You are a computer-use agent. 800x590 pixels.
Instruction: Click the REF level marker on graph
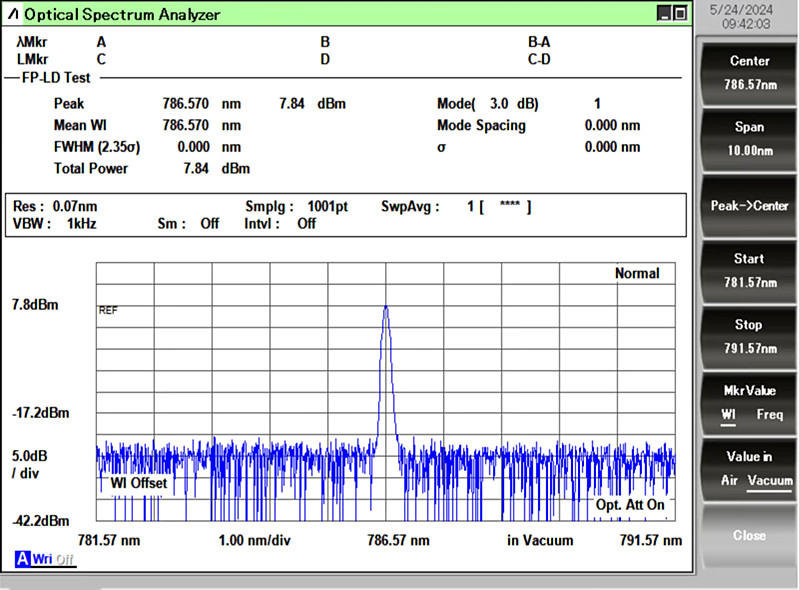pos(108,311)
